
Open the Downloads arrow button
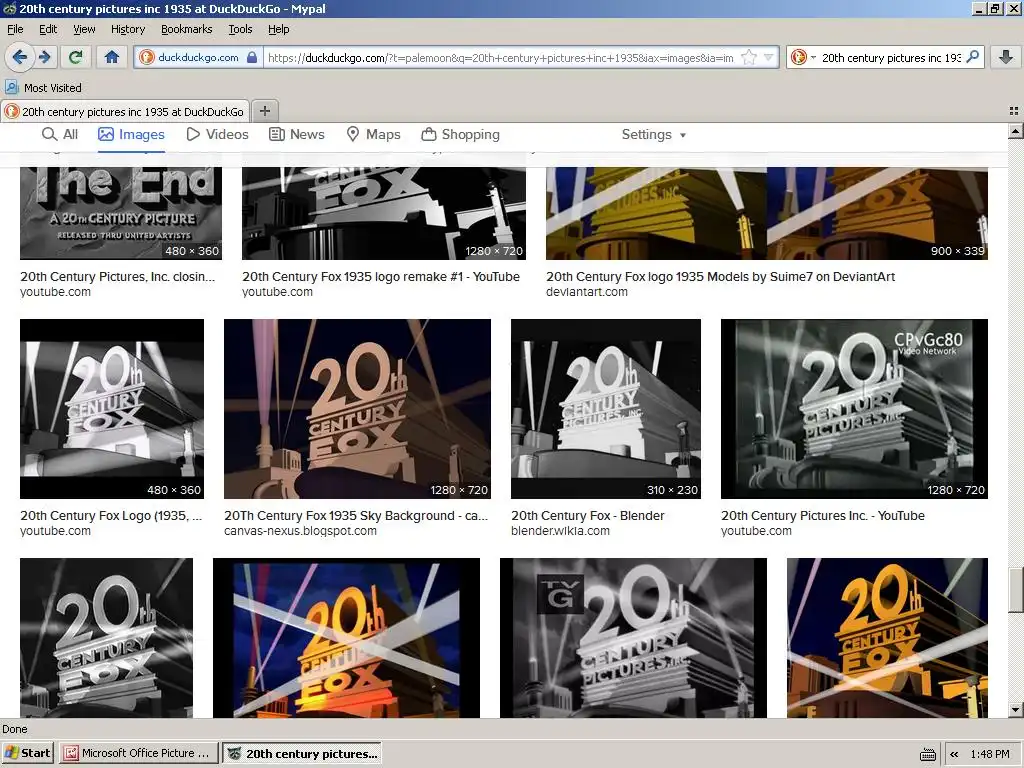click(x=1006, y=57)
